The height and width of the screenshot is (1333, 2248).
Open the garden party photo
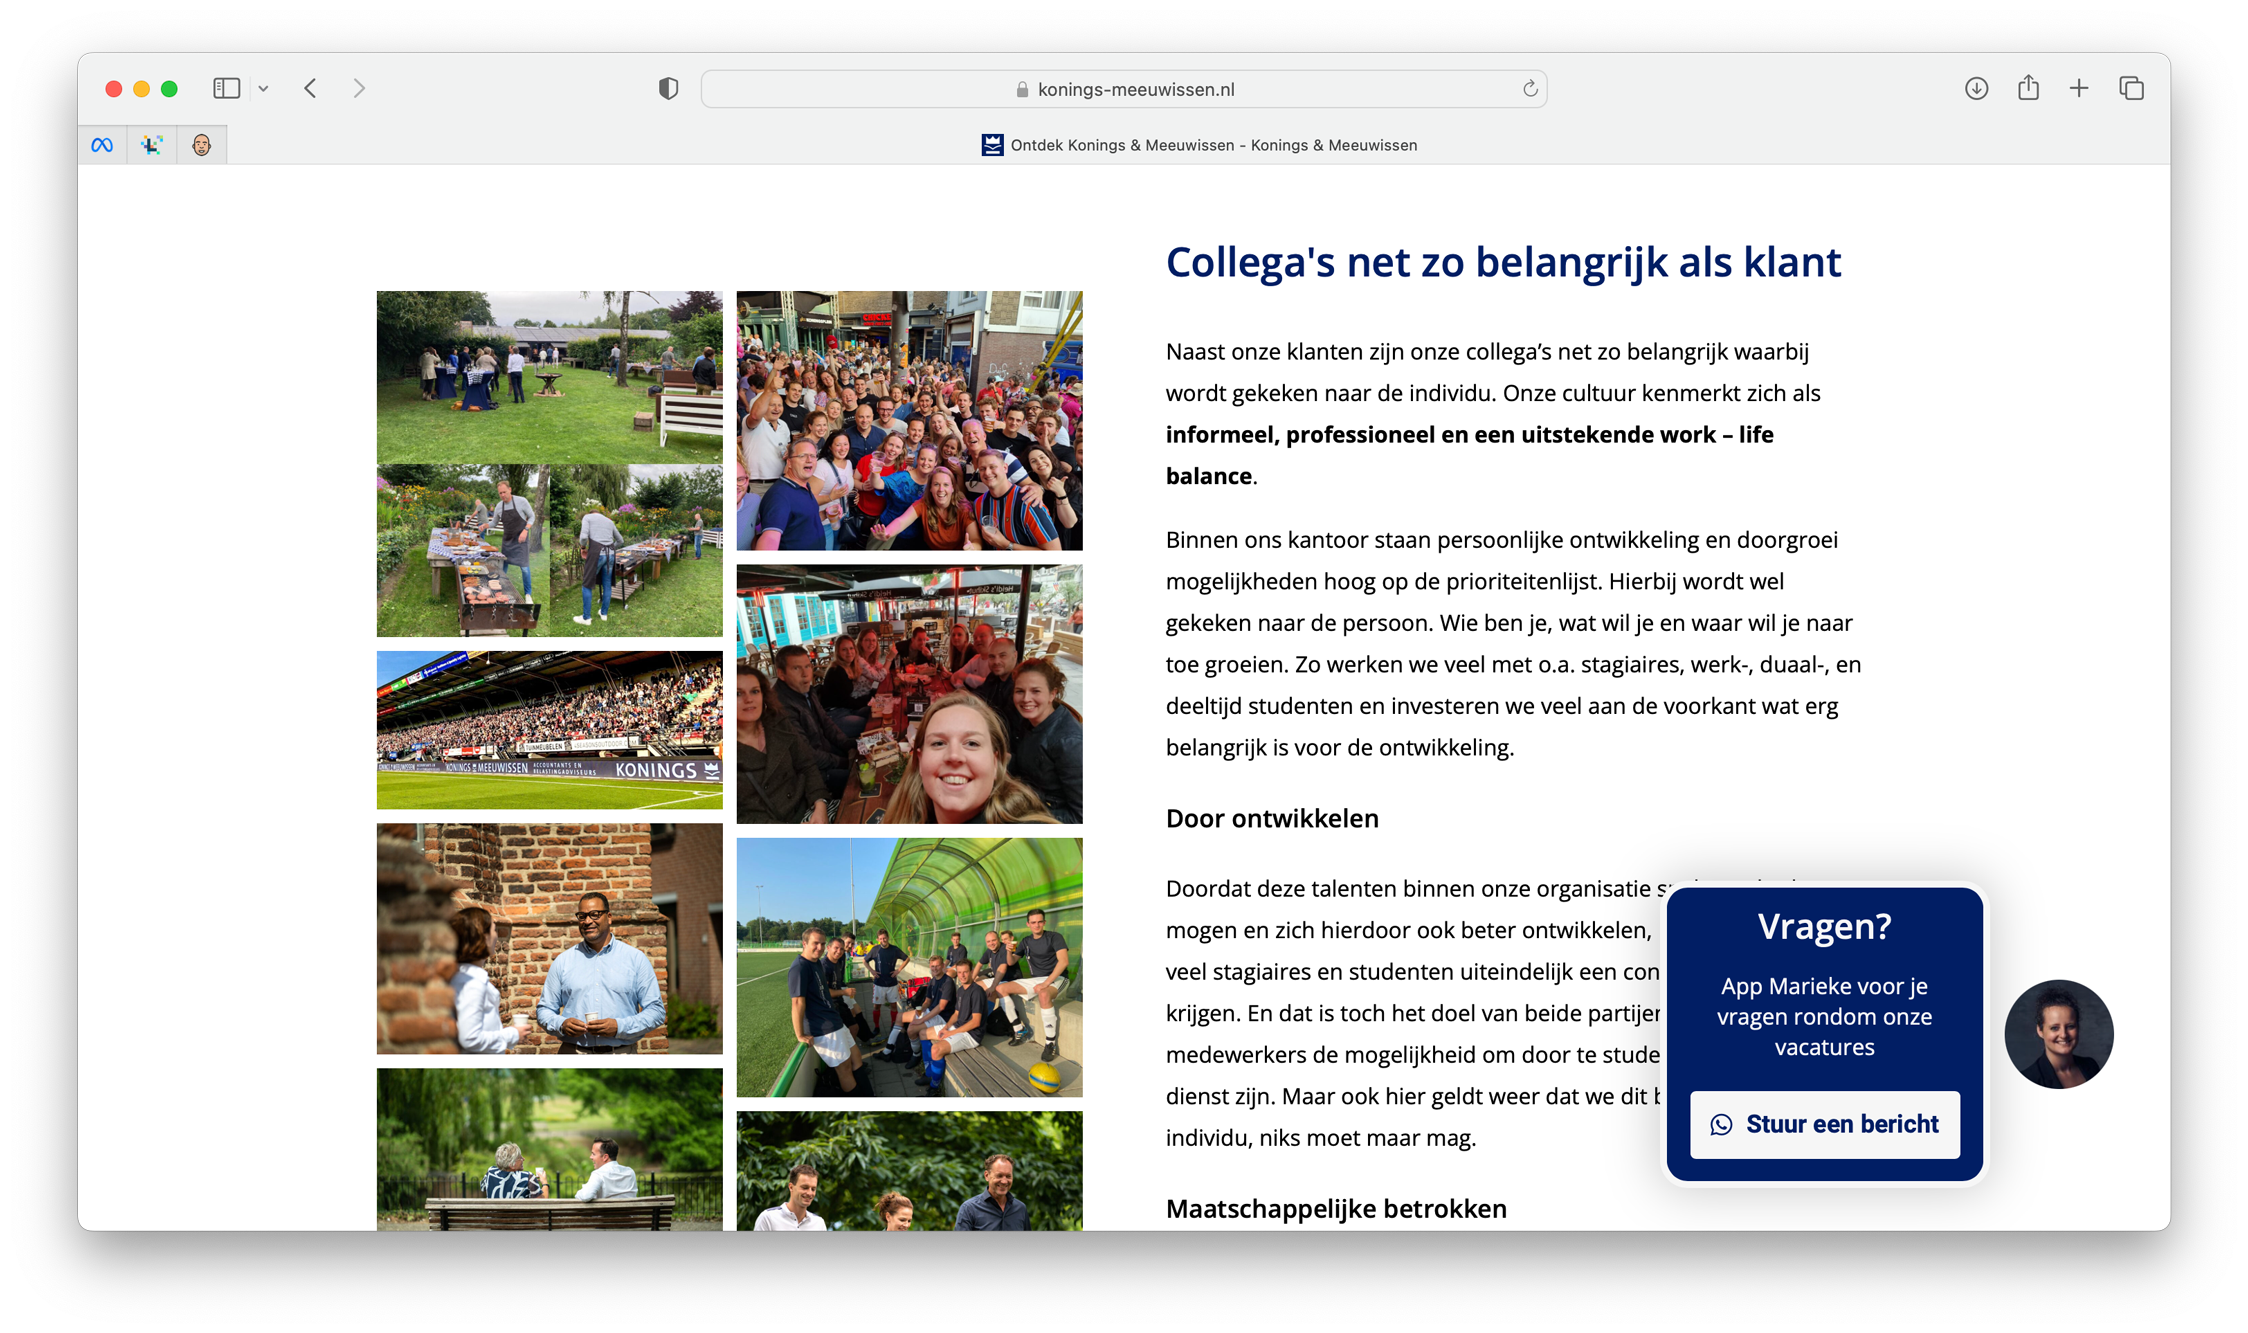coord(549,377)
